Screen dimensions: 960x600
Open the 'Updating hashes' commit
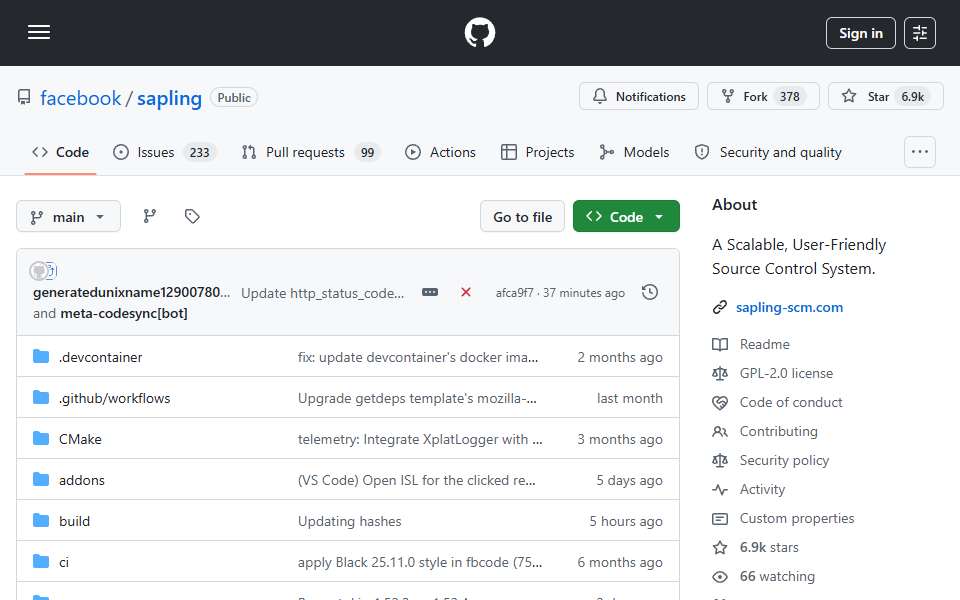point(350,521)
